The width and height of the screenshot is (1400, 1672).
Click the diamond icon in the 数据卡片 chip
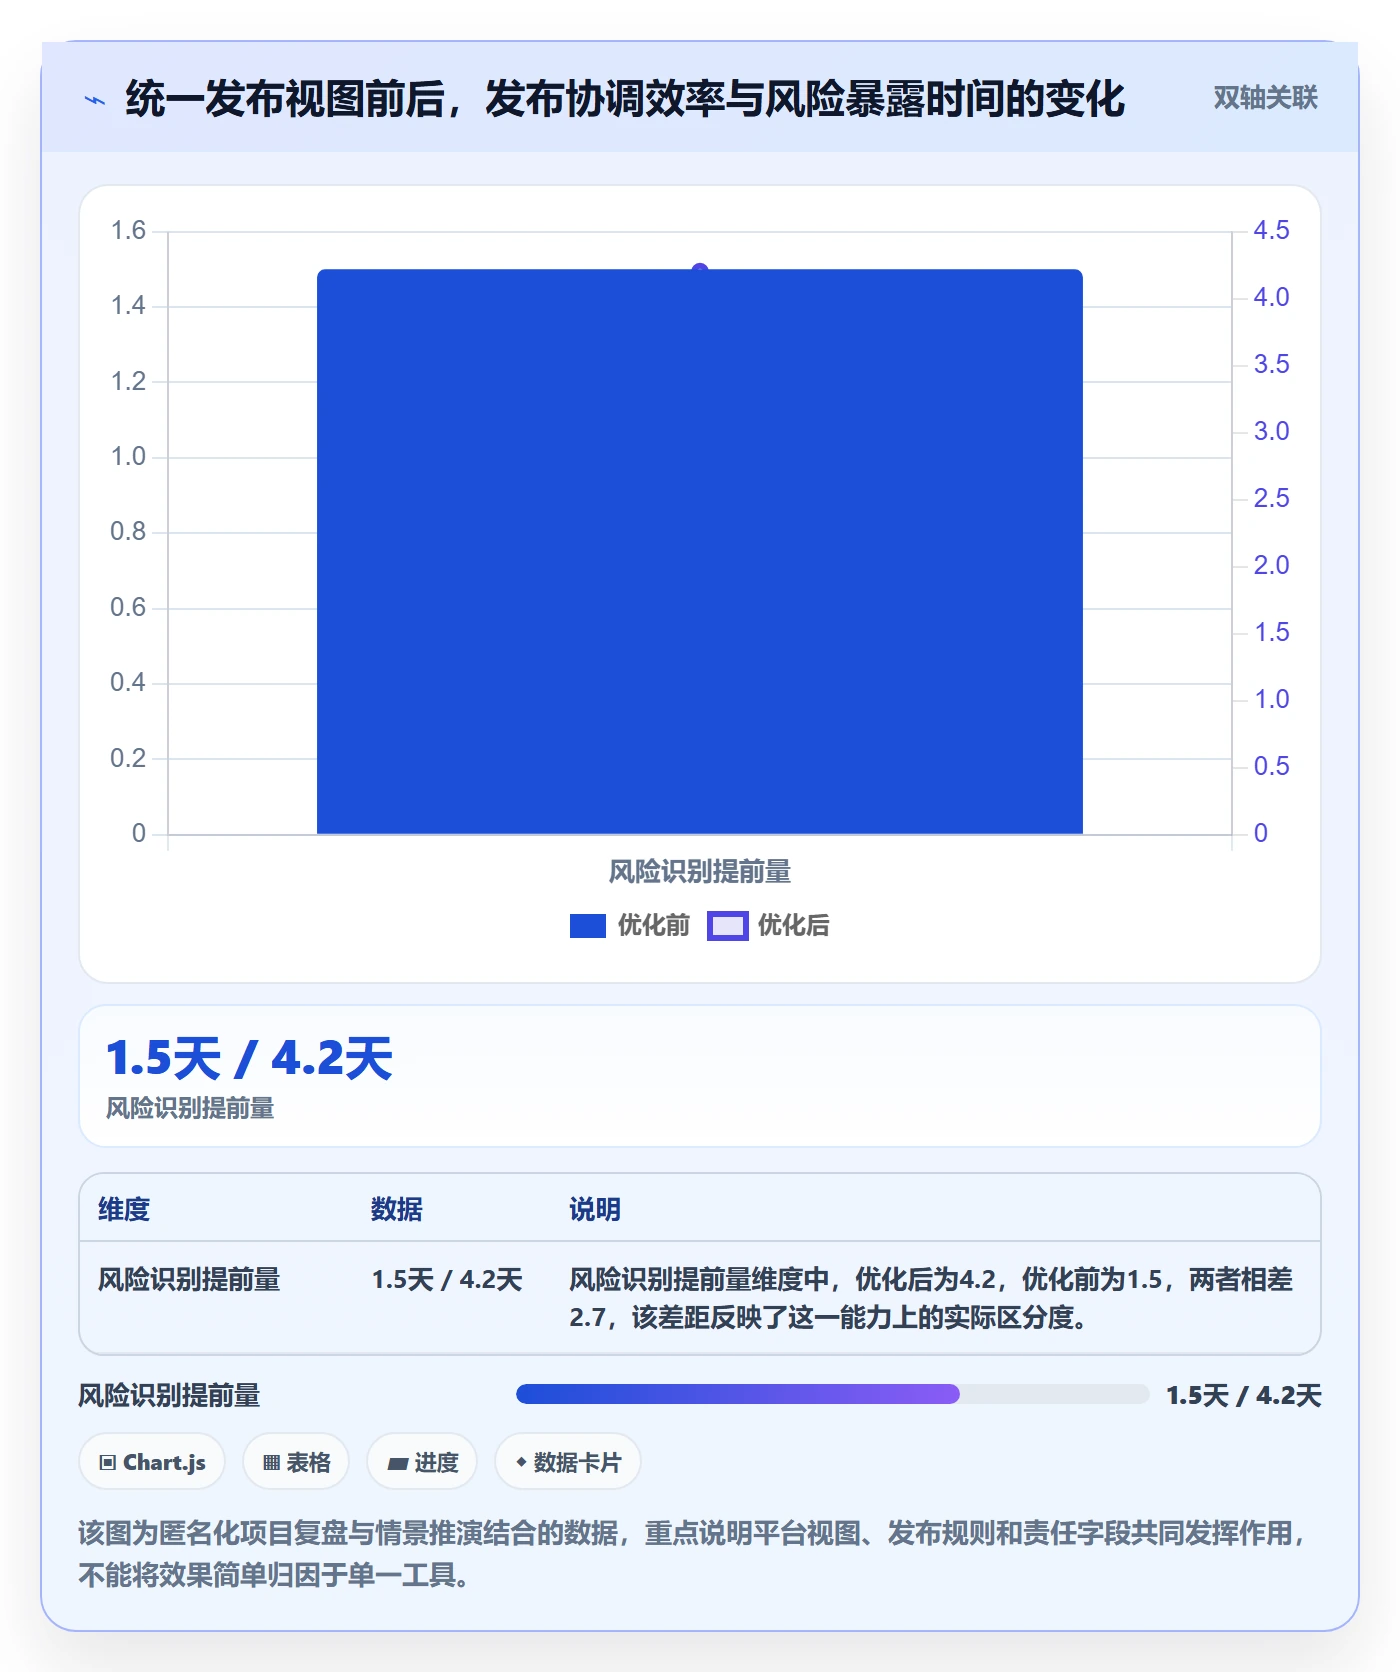(x=521, y=1462)
